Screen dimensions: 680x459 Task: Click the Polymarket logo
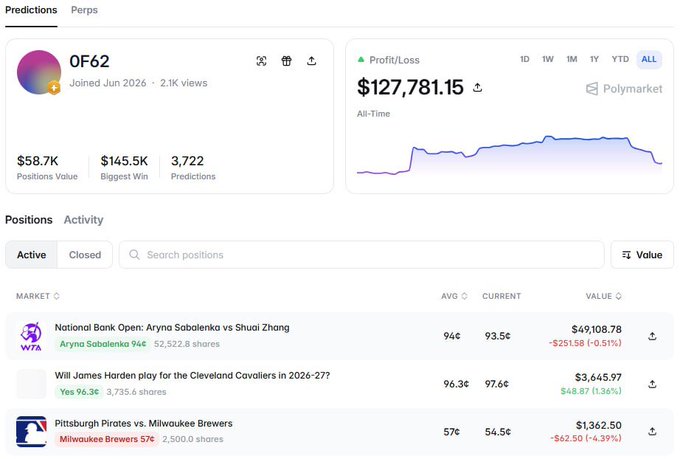pyautogui.click(x=624, y=89)
